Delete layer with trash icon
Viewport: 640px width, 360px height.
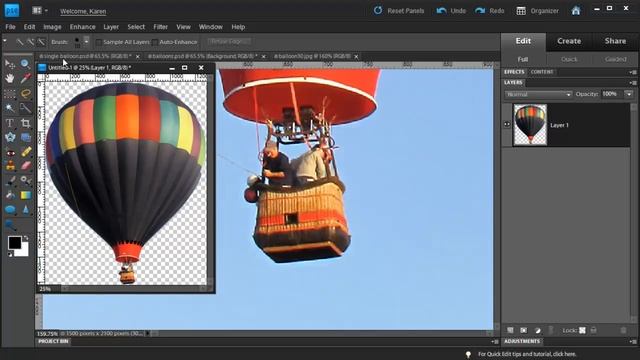click(x=623, y=330)
